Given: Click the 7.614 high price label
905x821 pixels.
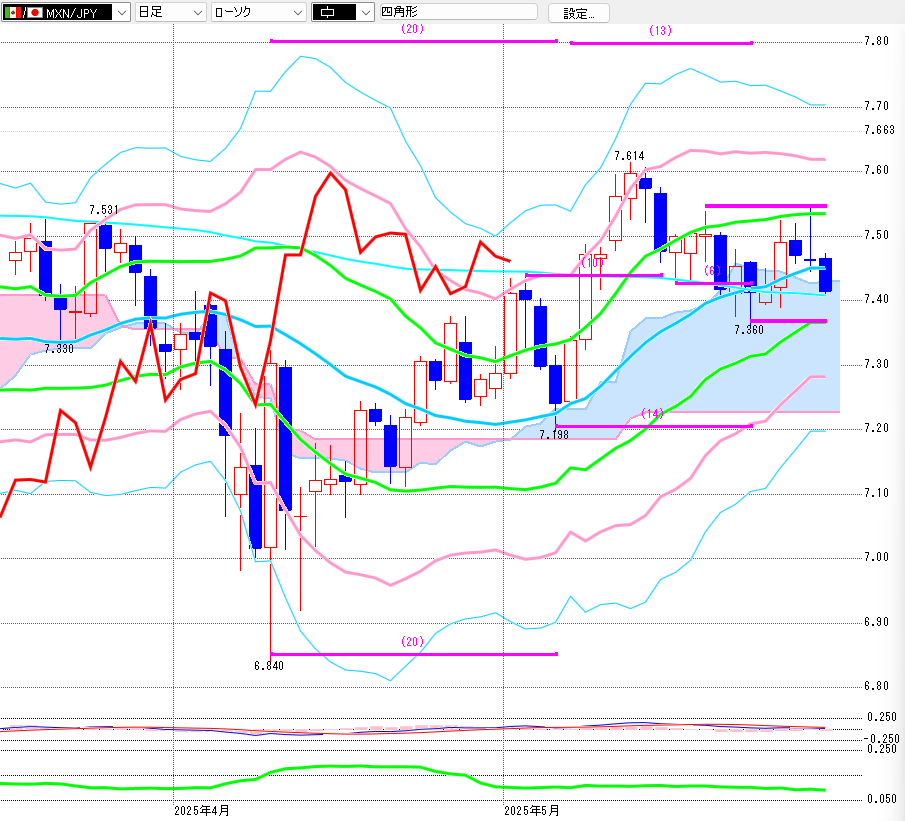Looking at the screenshot, I should tap(629, 156).
